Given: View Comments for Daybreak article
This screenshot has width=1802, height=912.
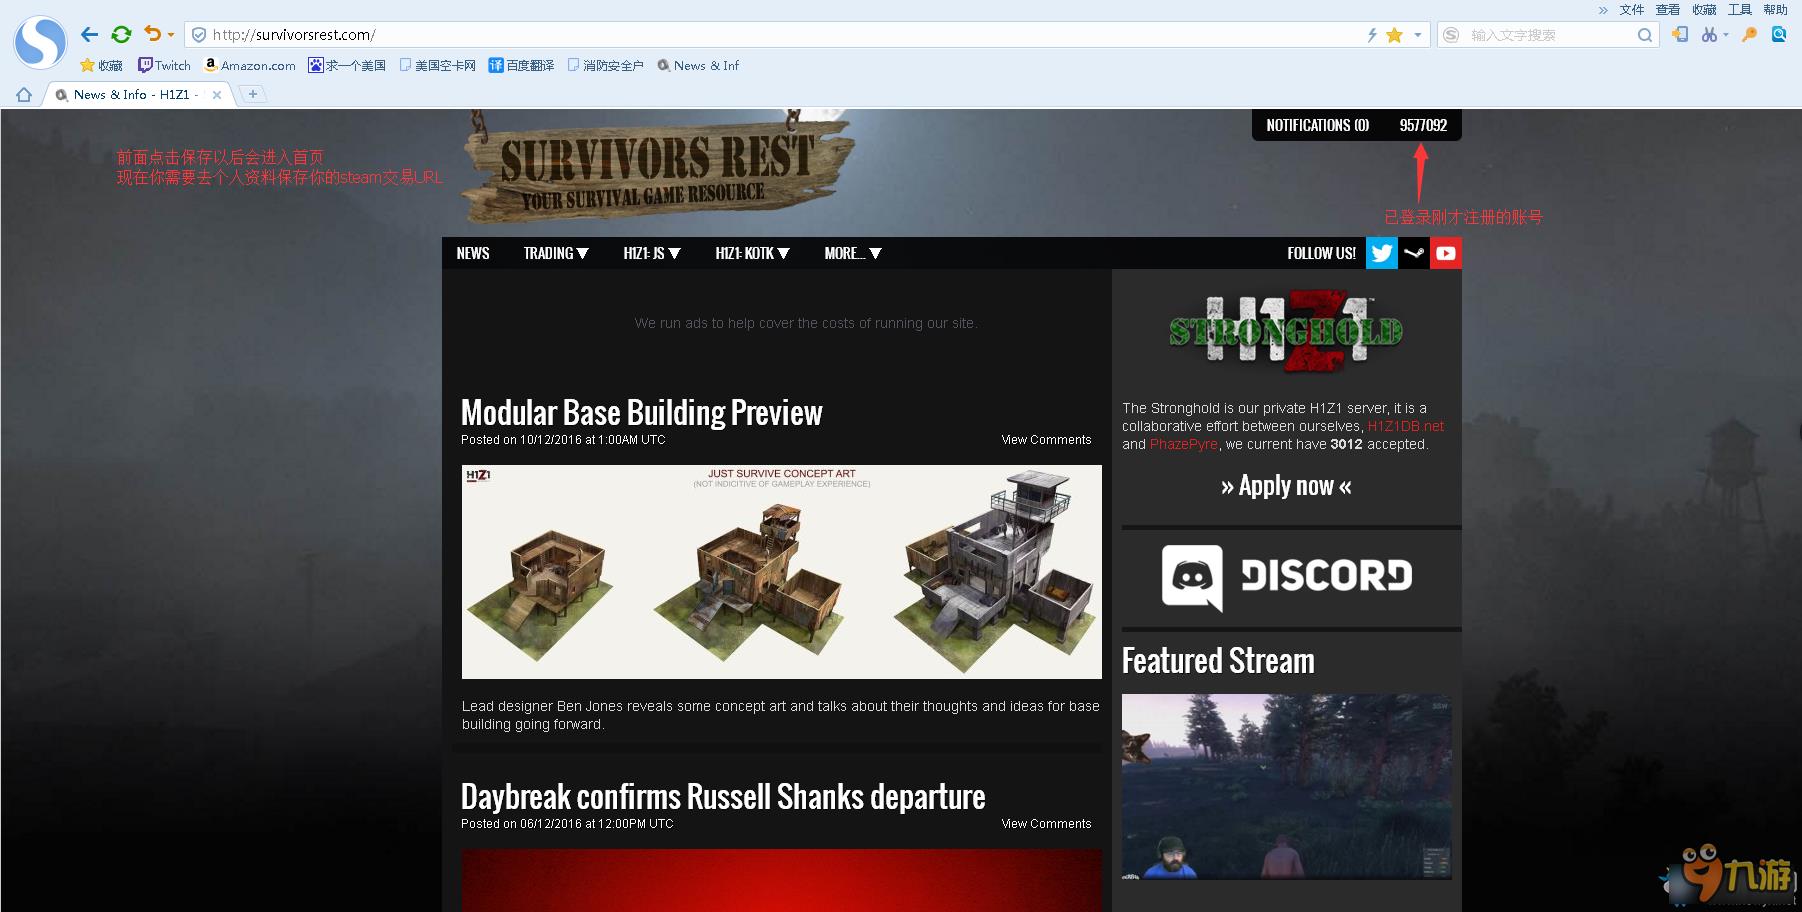Looking at the screenshot, I should pyautogui.click(x=1046, y=824).
